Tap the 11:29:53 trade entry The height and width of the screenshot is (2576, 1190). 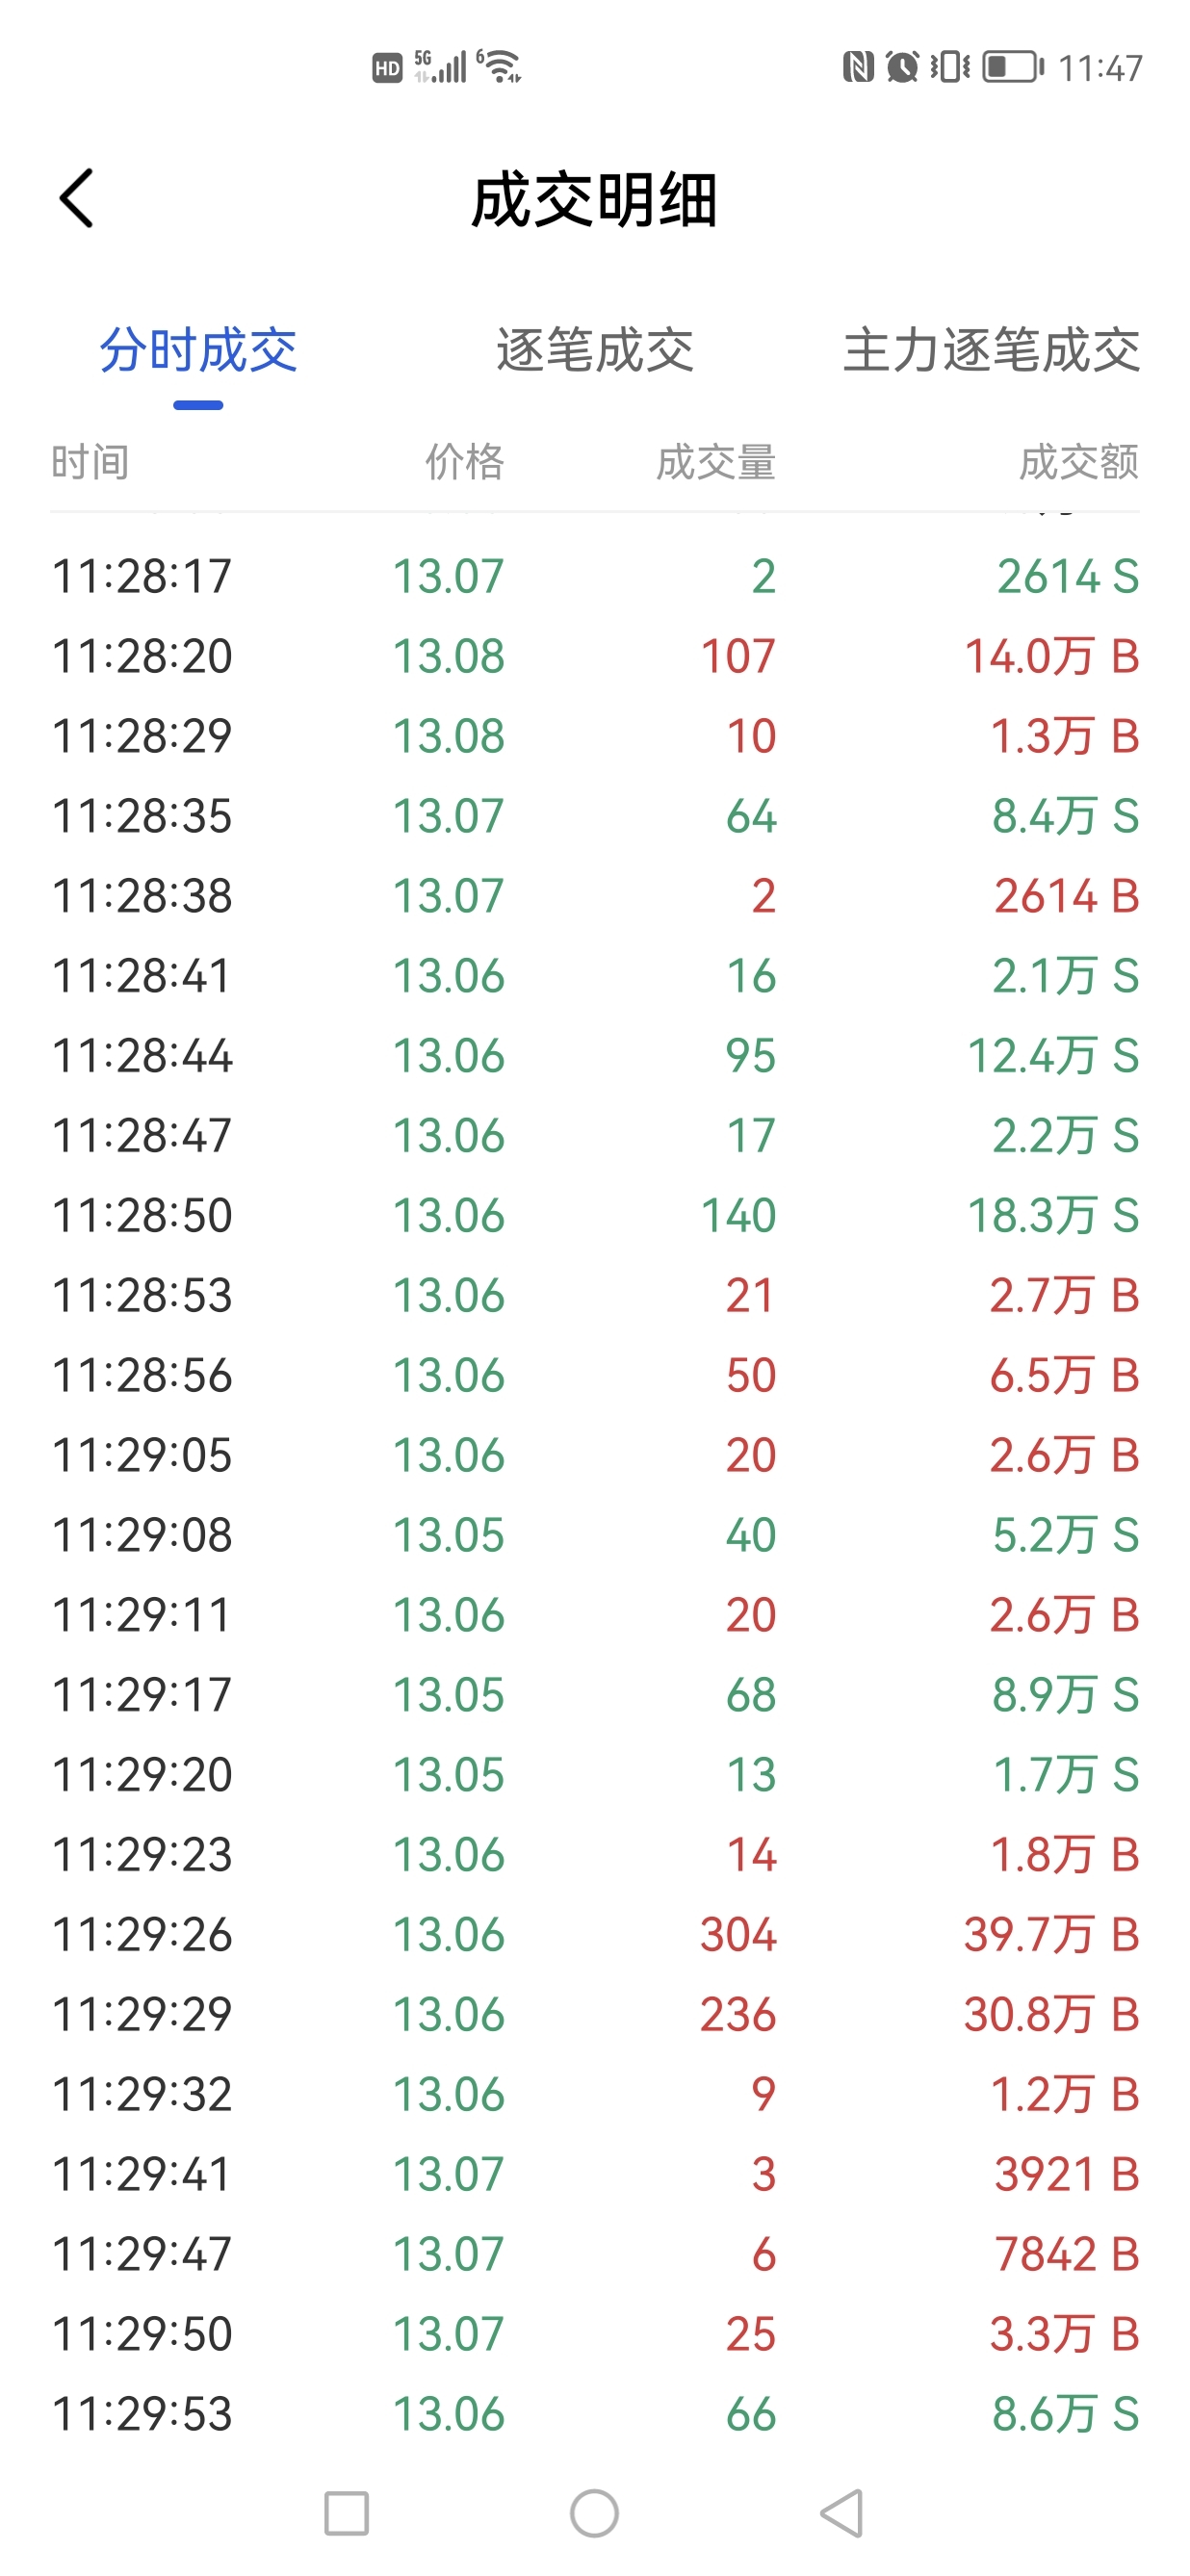coord(594,2414)
